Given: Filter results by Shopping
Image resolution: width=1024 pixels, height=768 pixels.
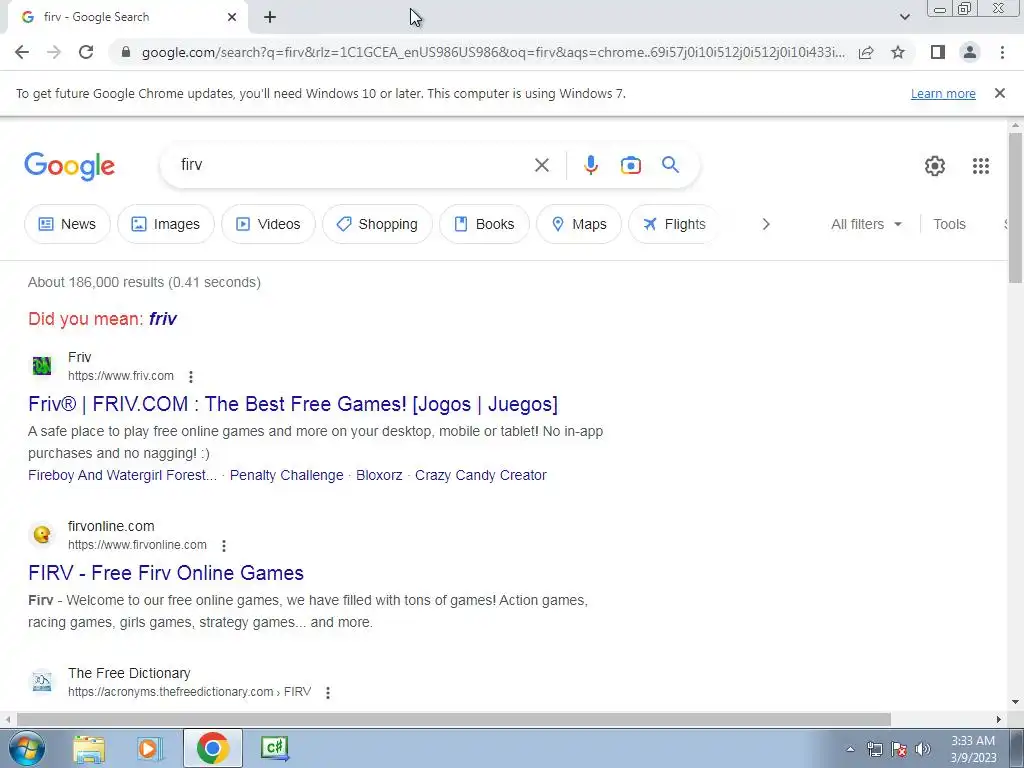Looking at the screenshot, I should pos(377,224).
